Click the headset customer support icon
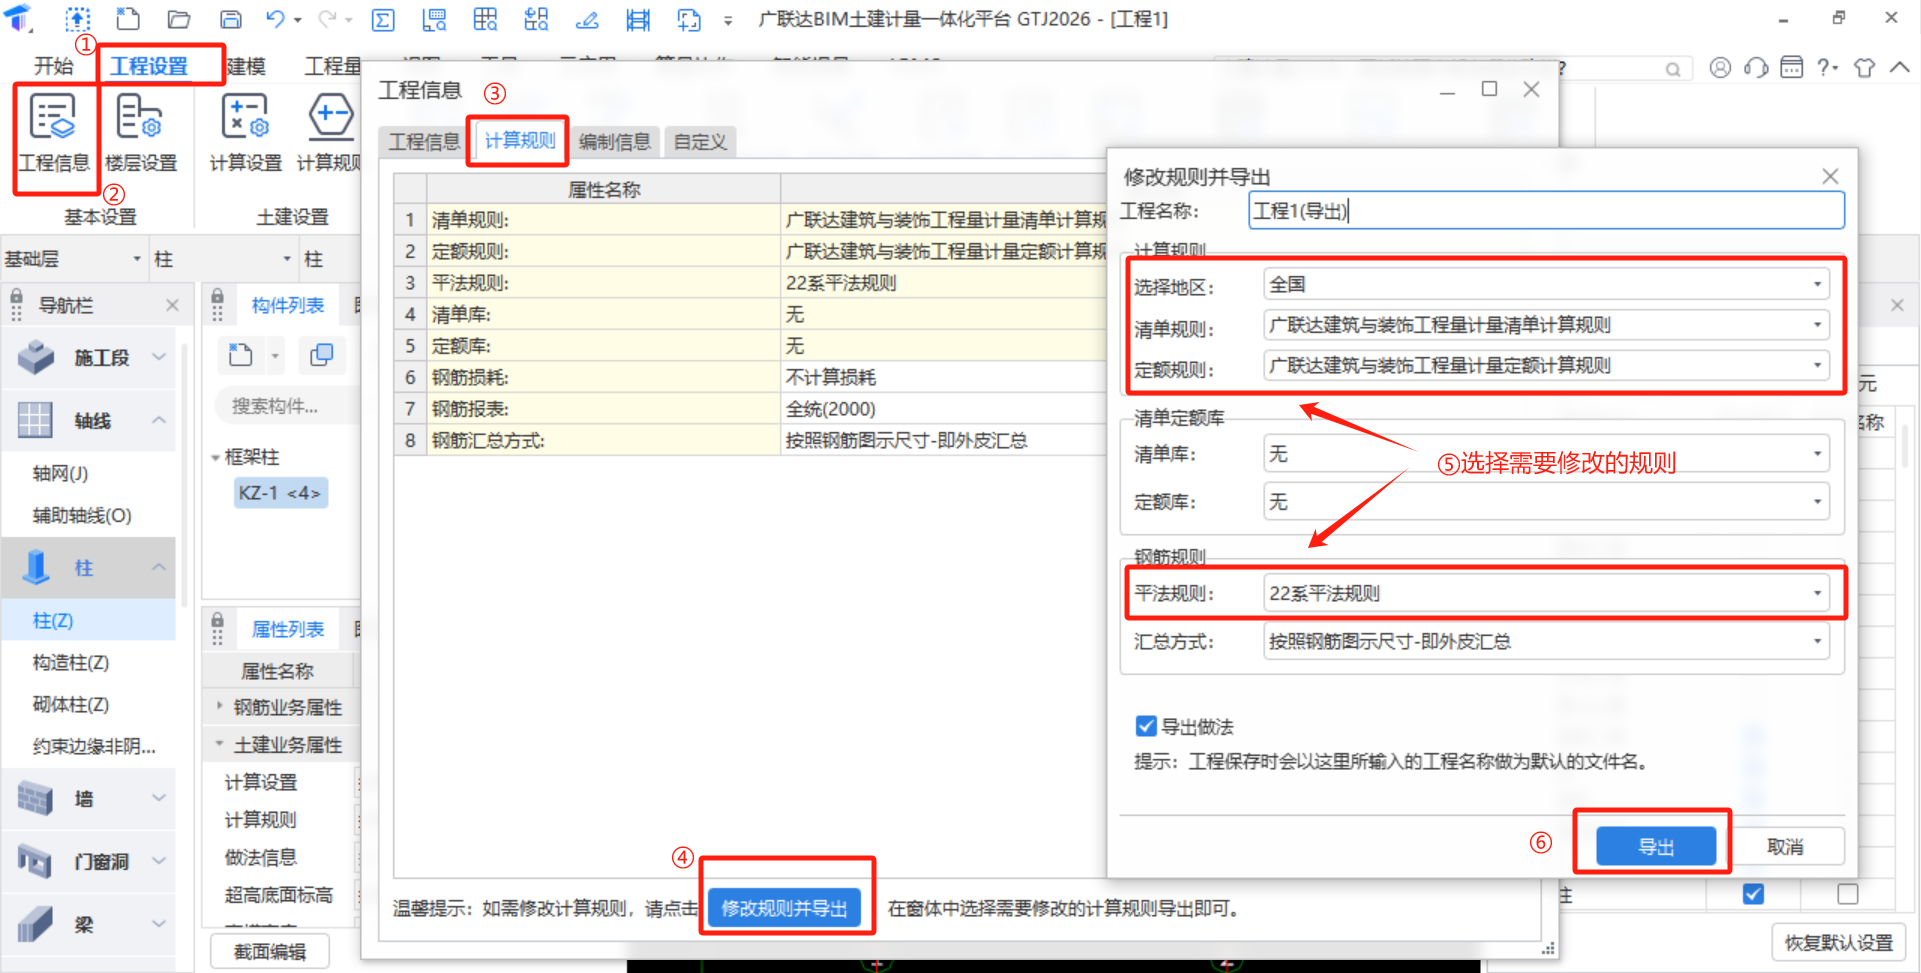Image resolution: width=1921 pixels, height=973 pixels. 1756,67
